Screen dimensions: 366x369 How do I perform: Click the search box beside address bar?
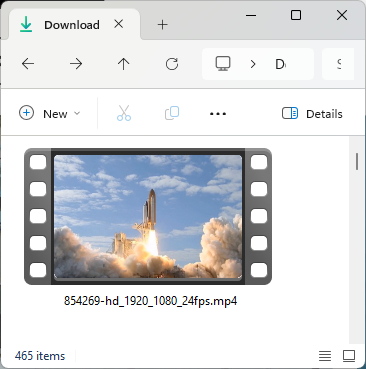click(338, 64)
